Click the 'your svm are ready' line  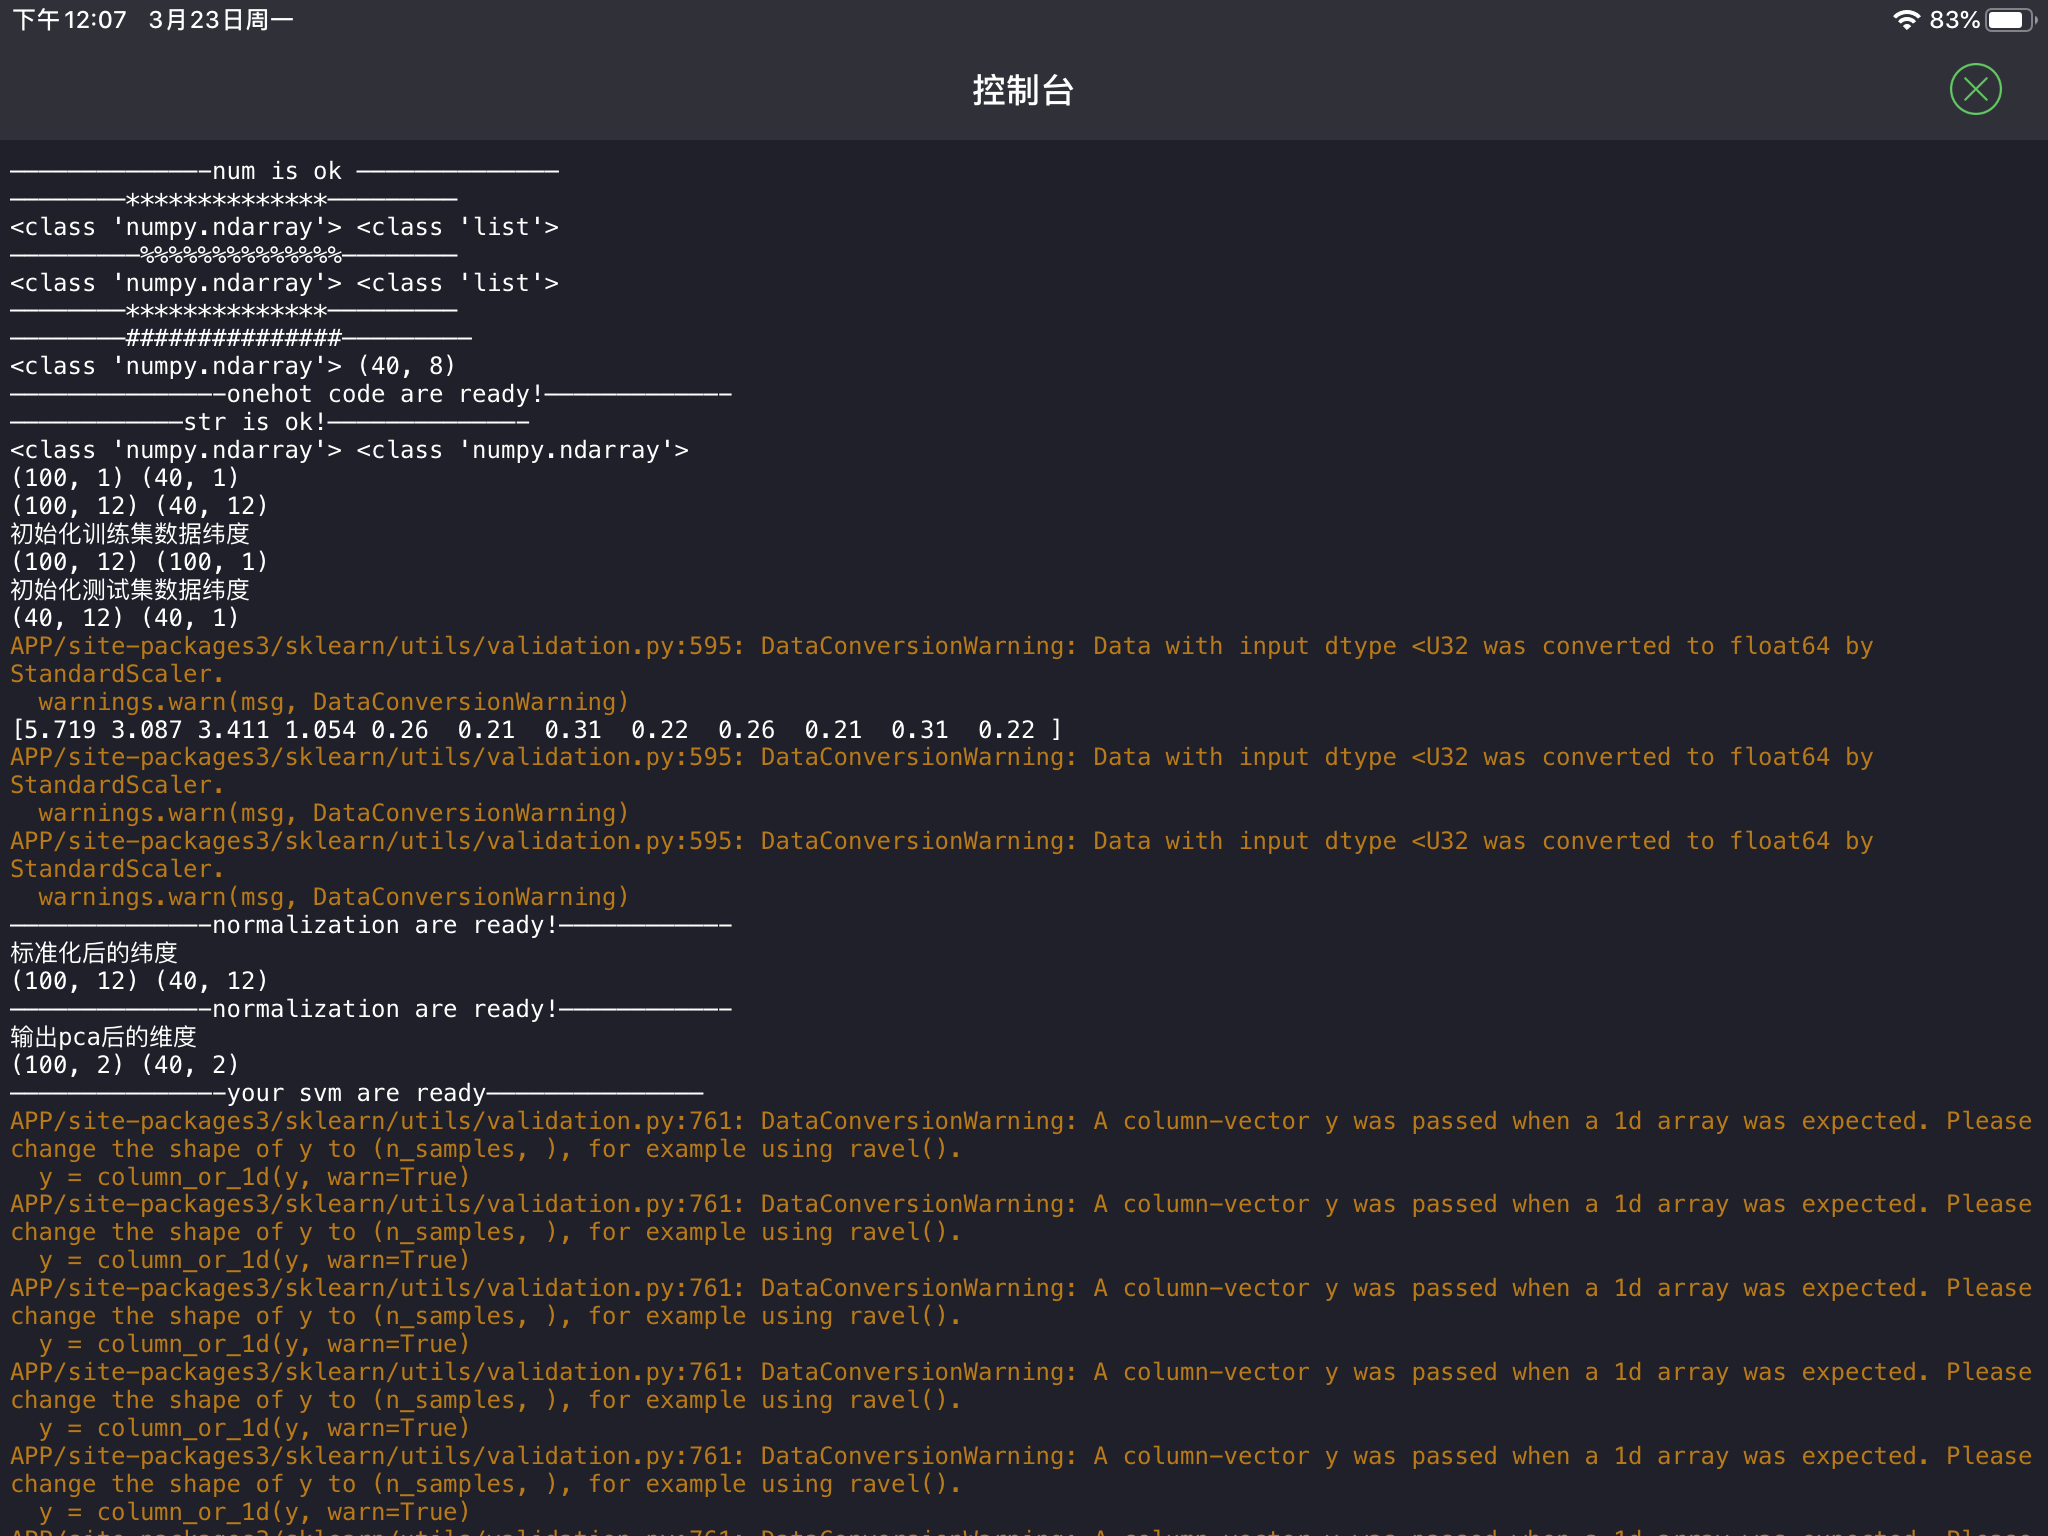click(x=356, y=1093)
